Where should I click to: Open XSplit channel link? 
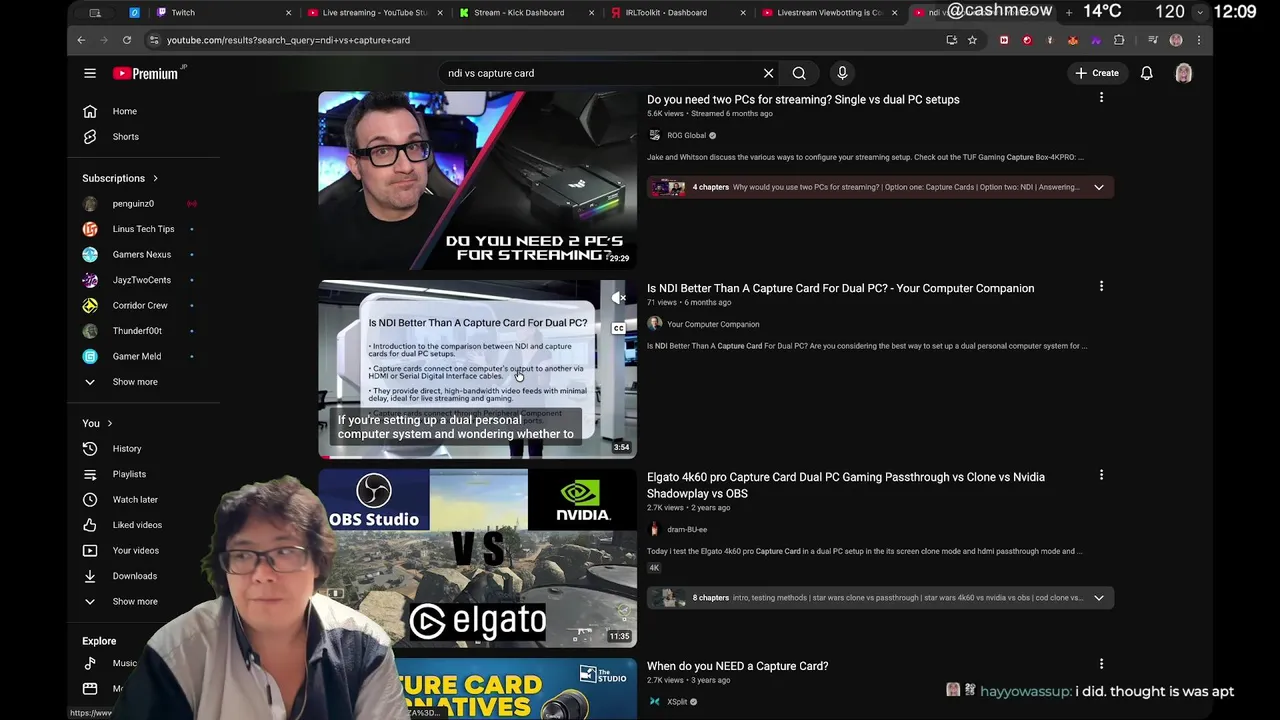tap(677, 702)
